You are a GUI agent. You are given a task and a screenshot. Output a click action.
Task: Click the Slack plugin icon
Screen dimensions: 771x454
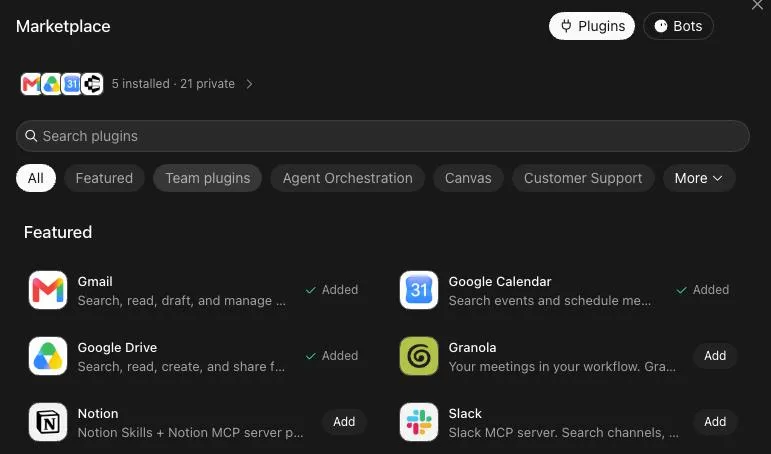pos(419,422)
